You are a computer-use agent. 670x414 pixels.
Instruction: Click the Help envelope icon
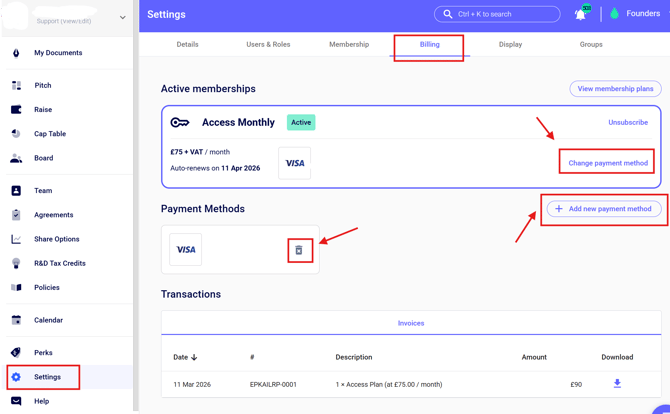pos(16,401)
